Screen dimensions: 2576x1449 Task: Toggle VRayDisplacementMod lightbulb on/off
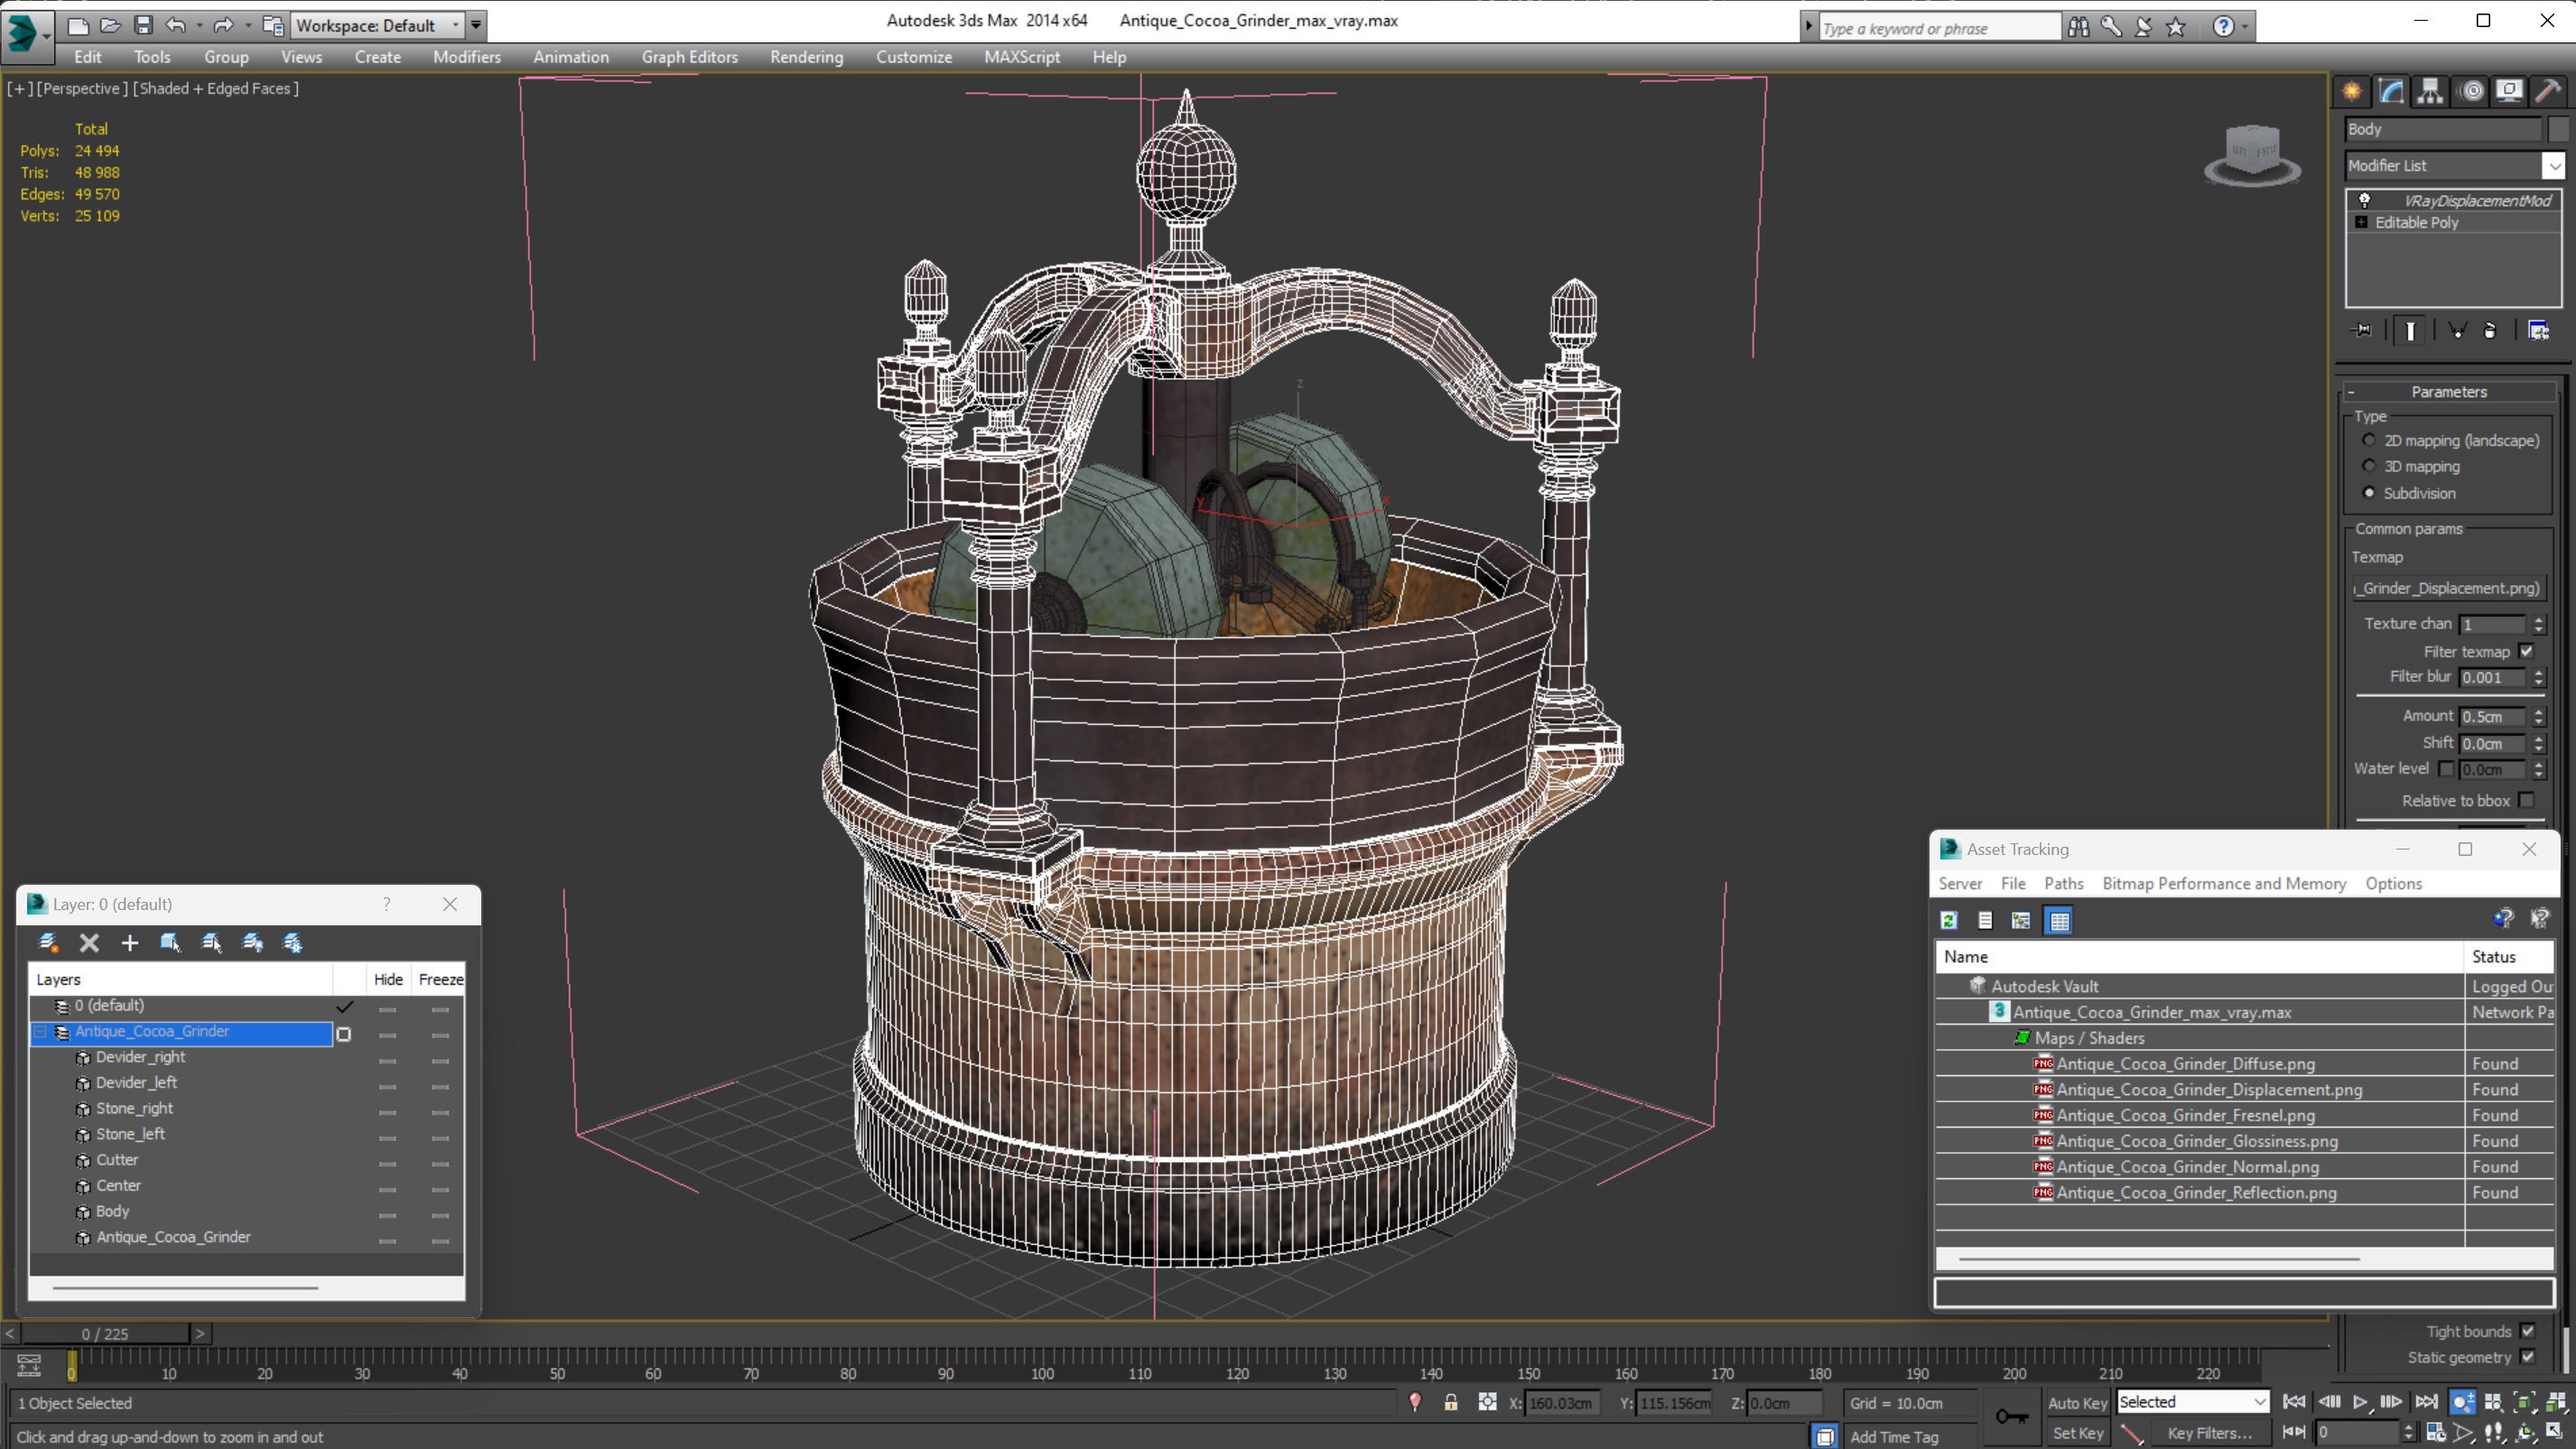(x=2365, y=200)
